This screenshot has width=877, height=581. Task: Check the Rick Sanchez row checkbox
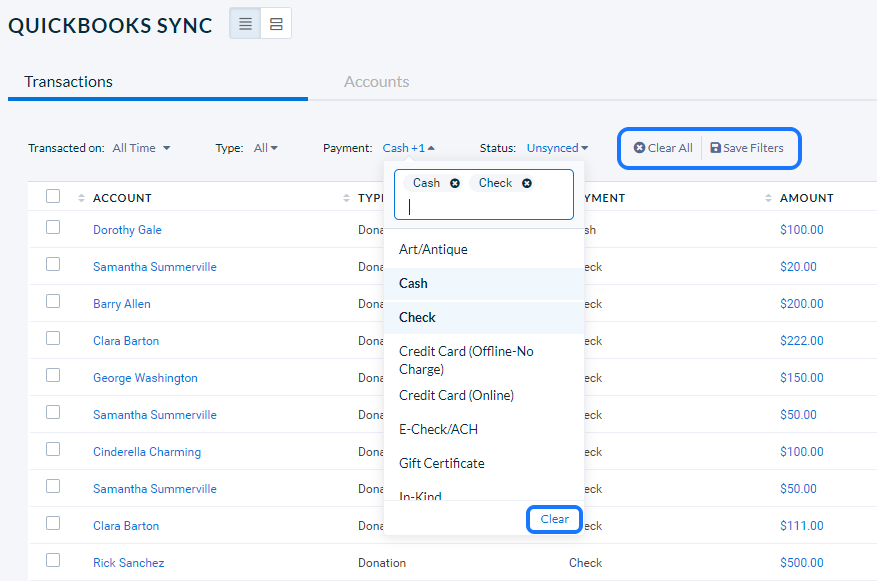[53, 560]
